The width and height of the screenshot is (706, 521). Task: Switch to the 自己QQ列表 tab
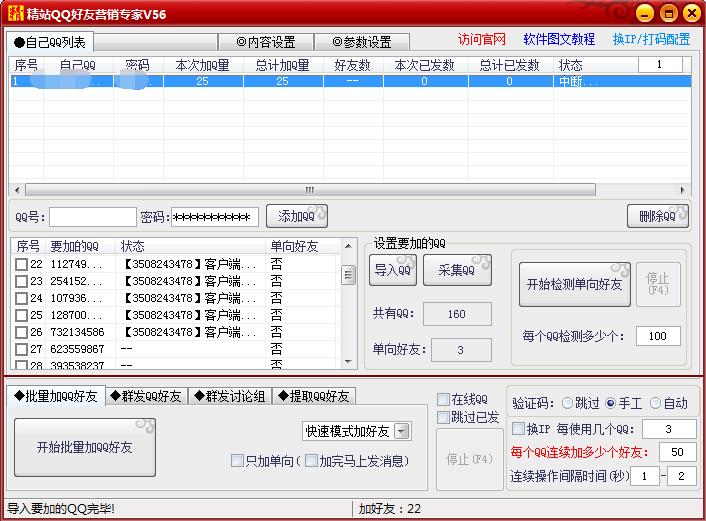(50, 42)
